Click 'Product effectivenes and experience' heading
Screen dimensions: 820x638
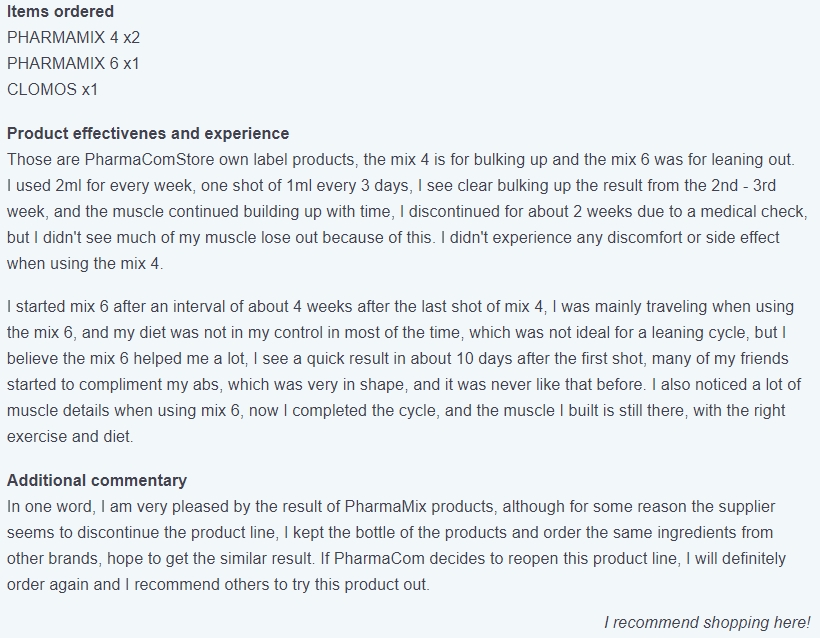(148, 133)
